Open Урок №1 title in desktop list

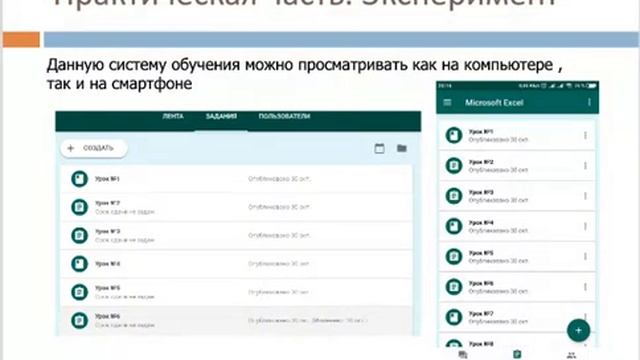tap(107, 179)
